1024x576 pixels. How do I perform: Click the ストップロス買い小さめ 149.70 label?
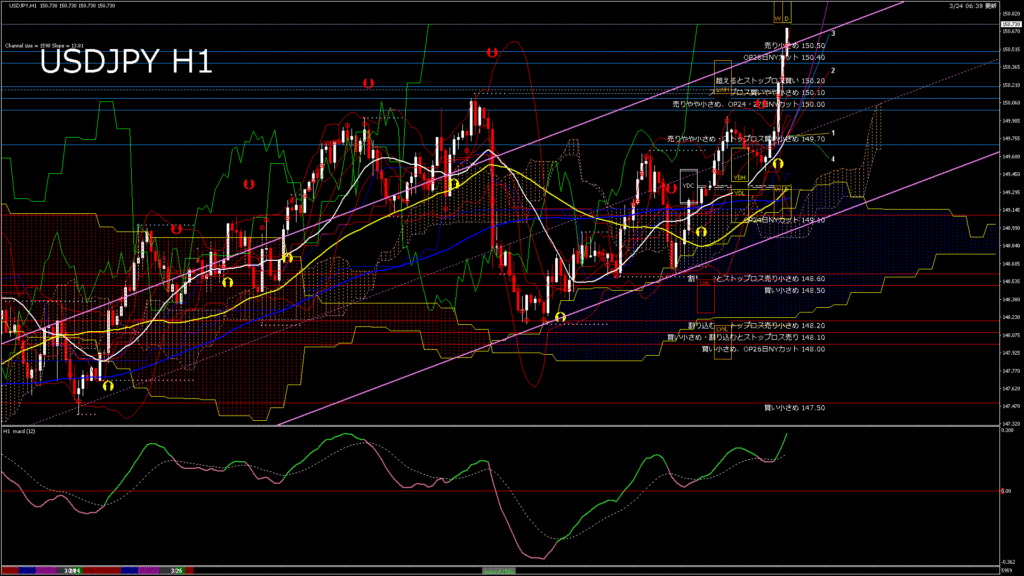tap(745, 139)
